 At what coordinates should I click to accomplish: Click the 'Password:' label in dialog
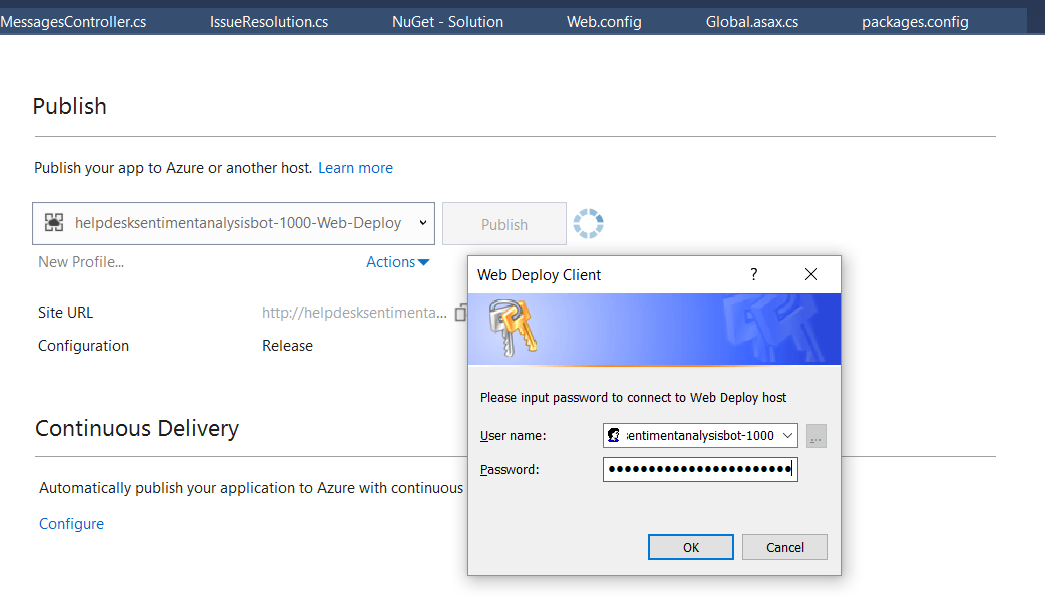click(x=509, y=470)
